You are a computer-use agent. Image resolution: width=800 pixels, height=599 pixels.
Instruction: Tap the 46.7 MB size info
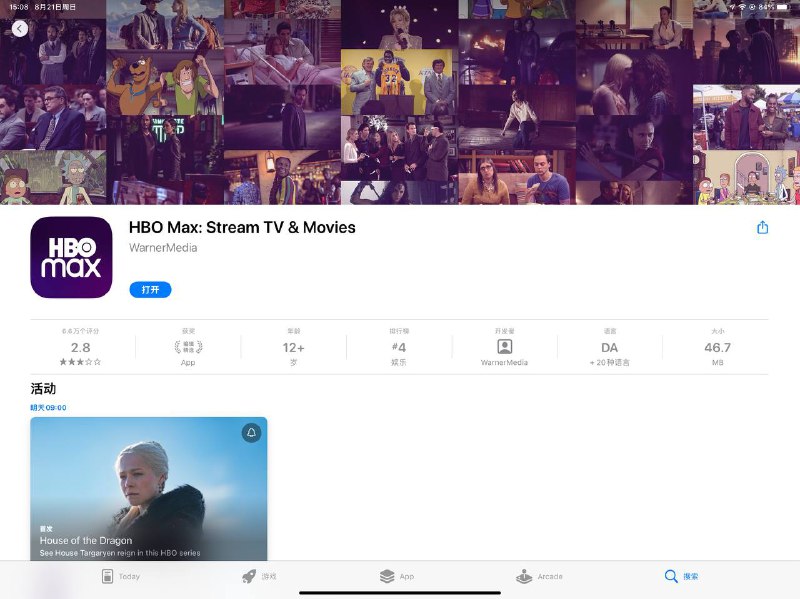(717, 347)
